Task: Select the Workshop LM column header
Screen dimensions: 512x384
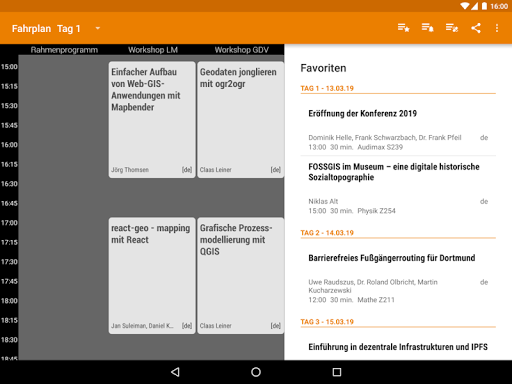Action: pyautogui.click(x=153, y=50)
